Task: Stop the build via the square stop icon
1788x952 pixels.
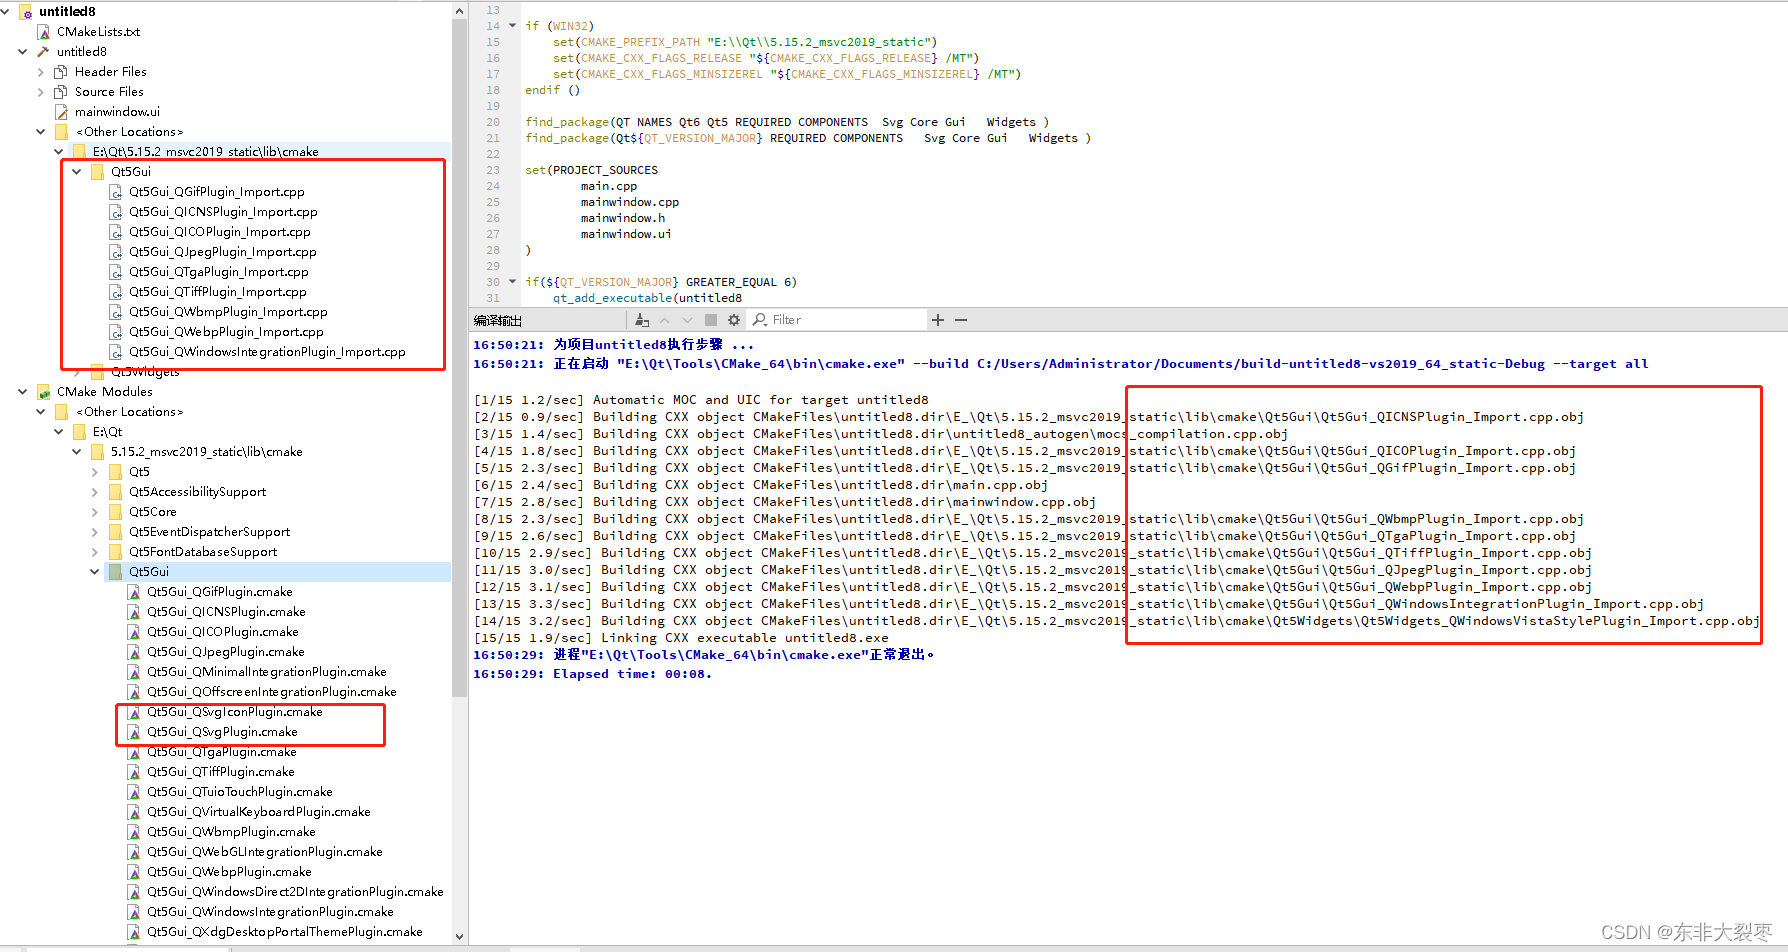Action: point(710,319)
